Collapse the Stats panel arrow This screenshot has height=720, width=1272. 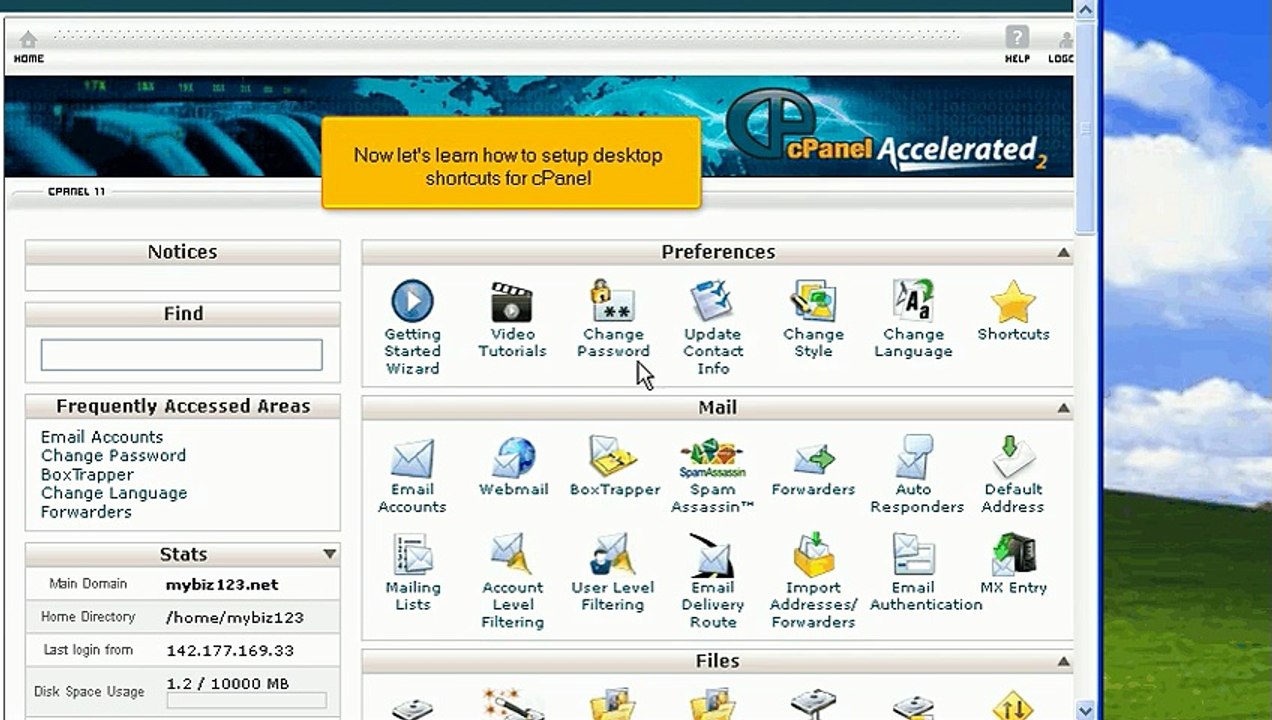[329, 554]
